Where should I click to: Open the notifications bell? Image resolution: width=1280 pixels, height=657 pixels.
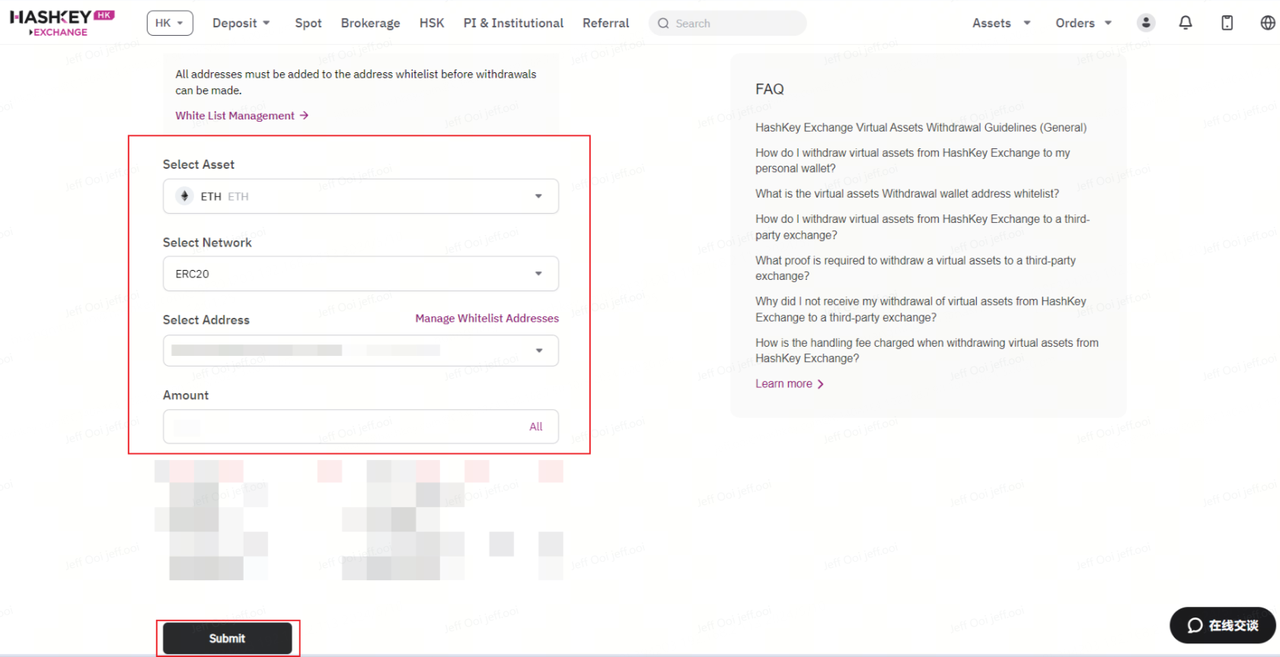click(1185, 23)
